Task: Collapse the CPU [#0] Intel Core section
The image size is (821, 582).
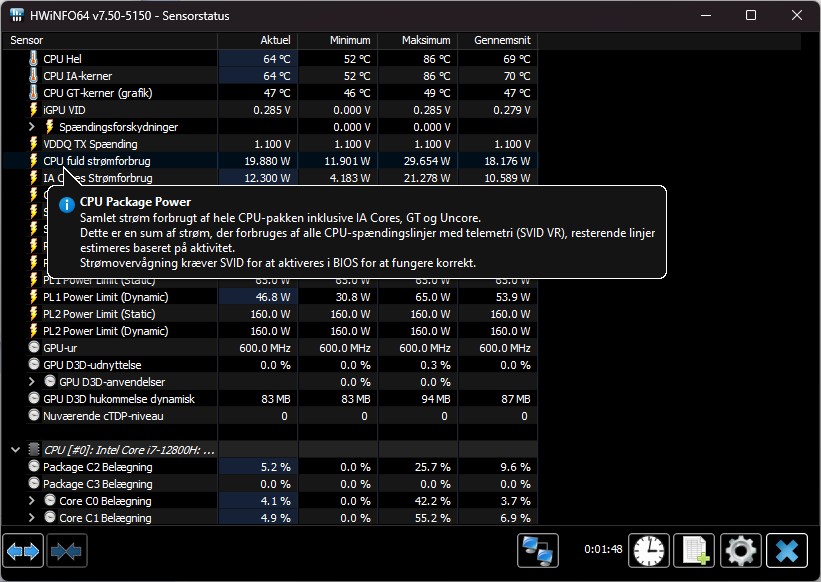Action: coord(15,450)
